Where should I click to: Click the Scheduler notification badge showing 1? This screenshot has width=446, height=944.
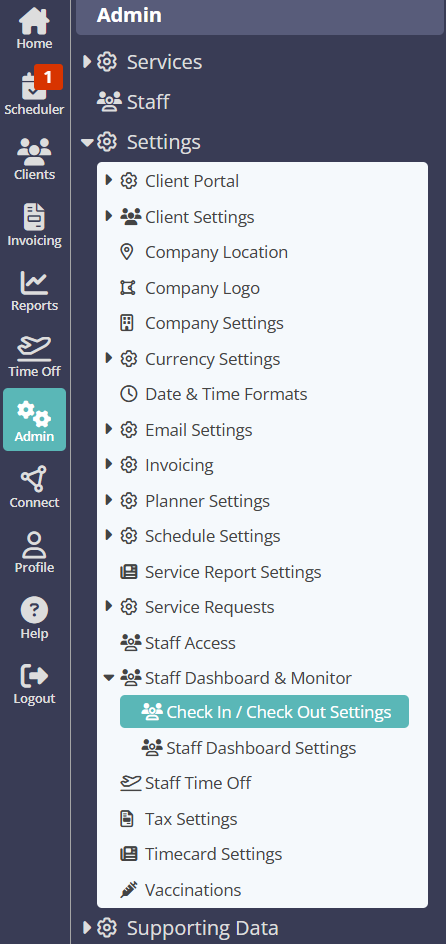click(x=48, y=76)
